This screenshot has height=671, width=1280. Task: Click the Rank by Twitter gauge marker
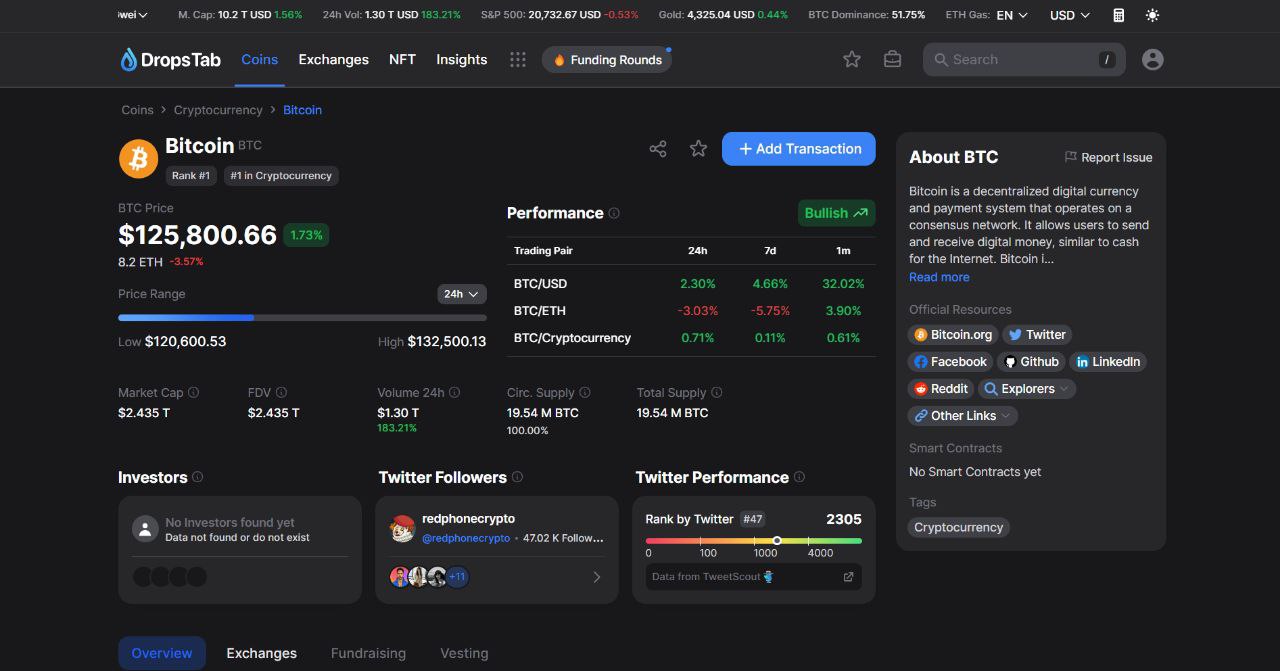pyautogui.click(x=777, y=540)
